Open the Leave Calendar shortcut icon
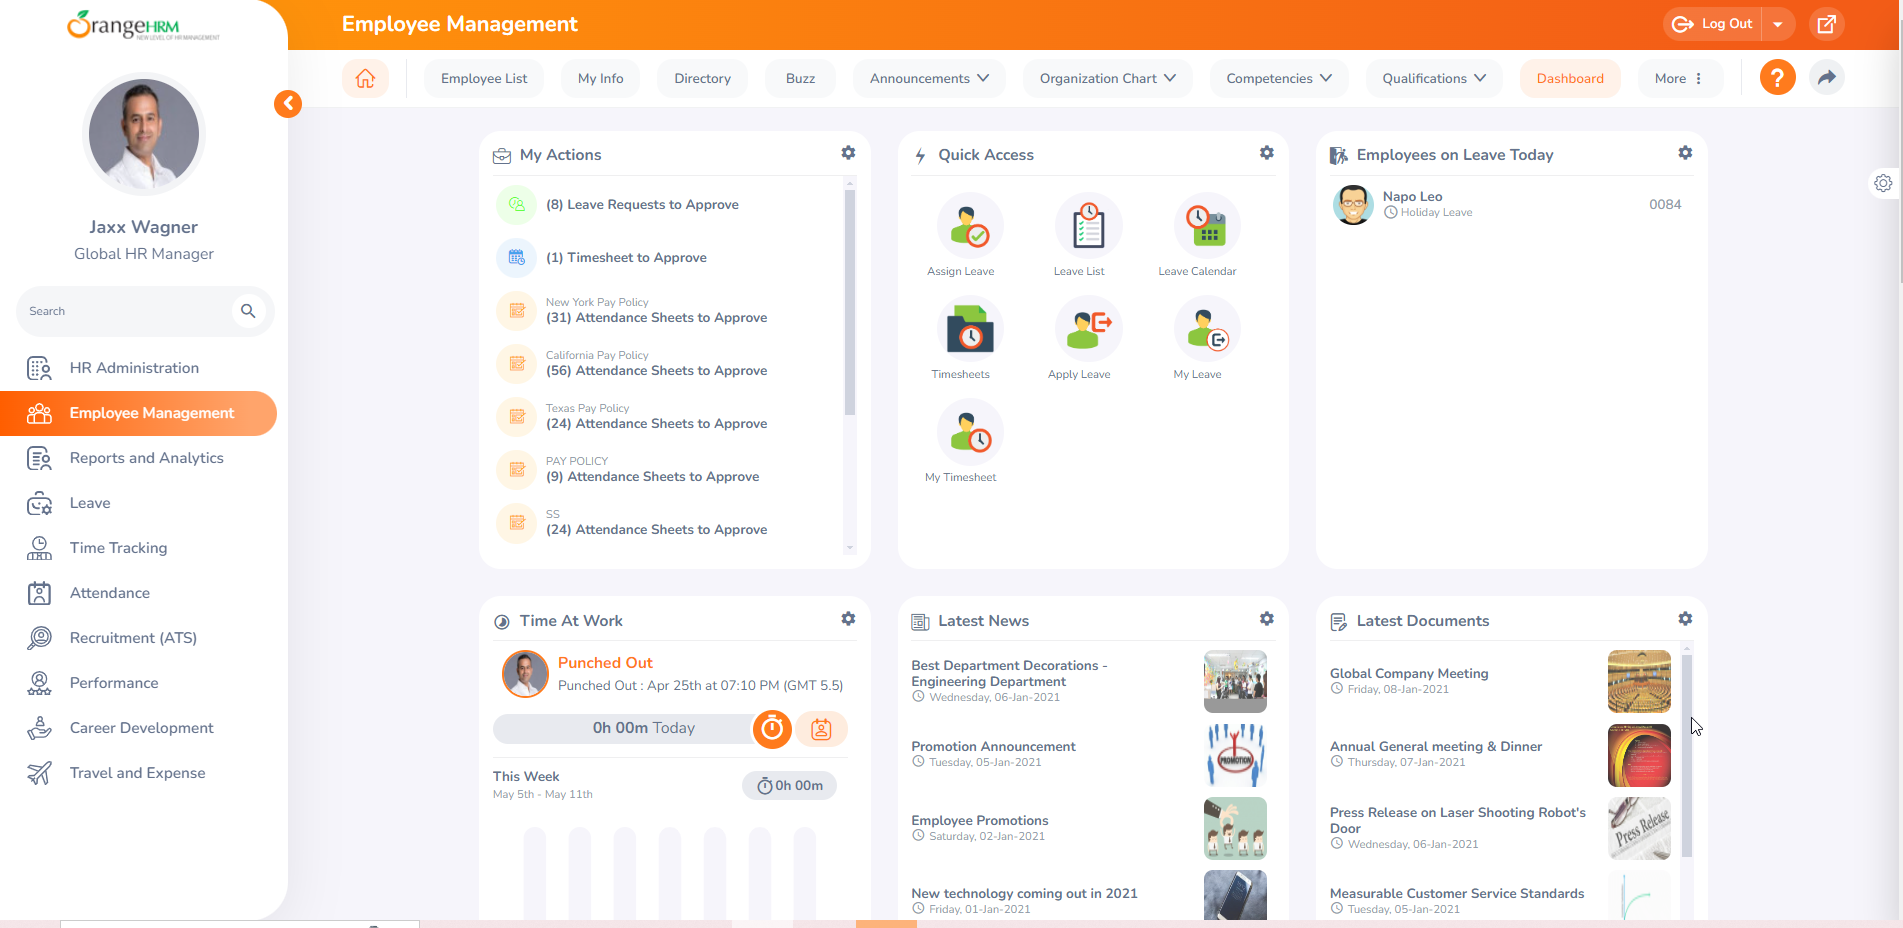Viewport: 1903px width, 928px height. pos(1206,227)
